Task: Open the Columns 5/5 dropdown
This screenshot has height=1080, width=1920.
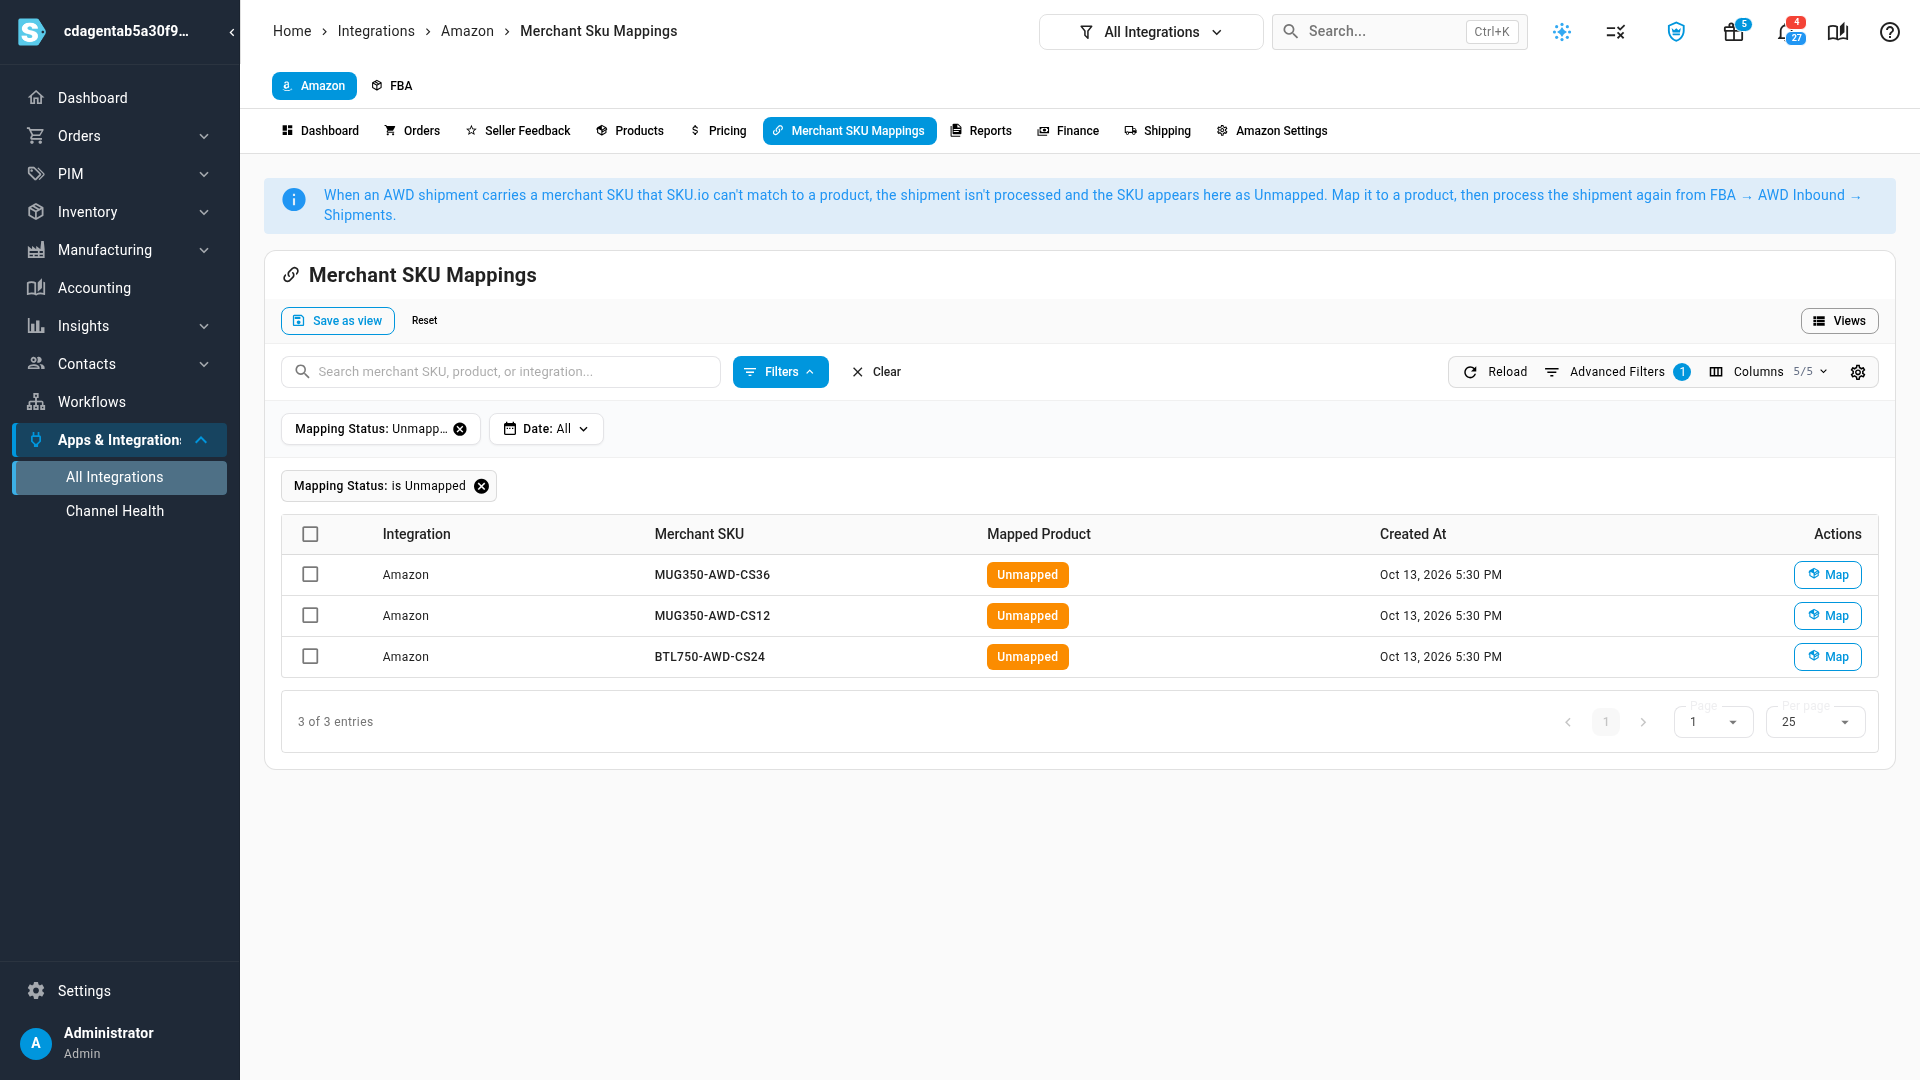Action: (x=1769, y=372)
